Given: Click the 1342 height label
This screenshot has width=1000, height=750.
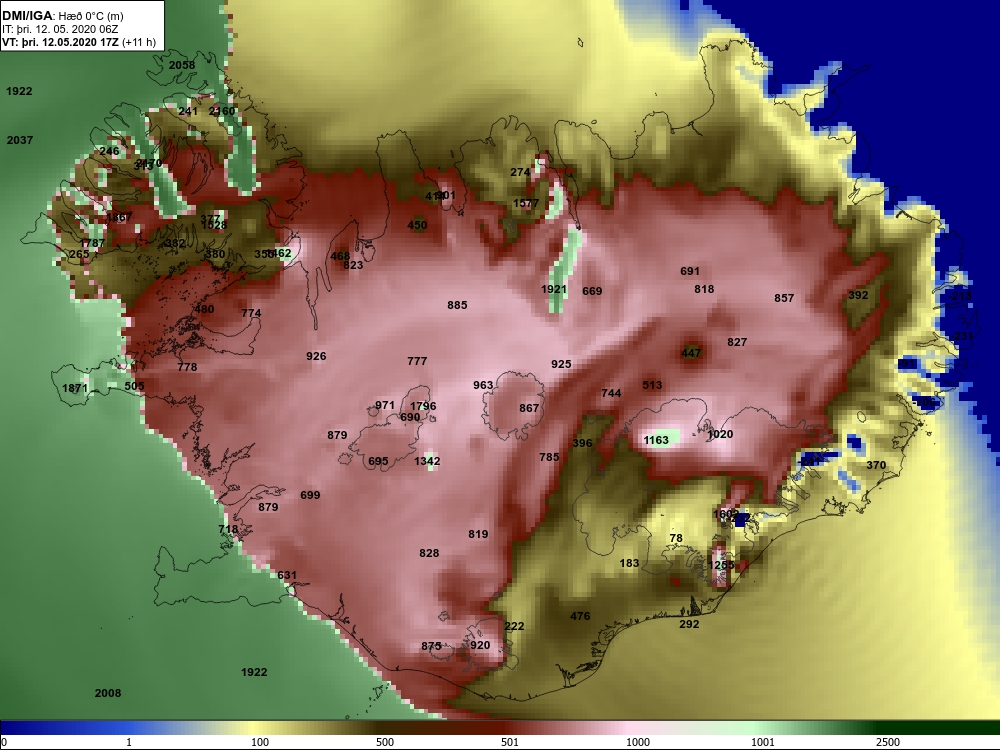Looking at the screenshot, I should pyautogui.click(x=427, y=461).
